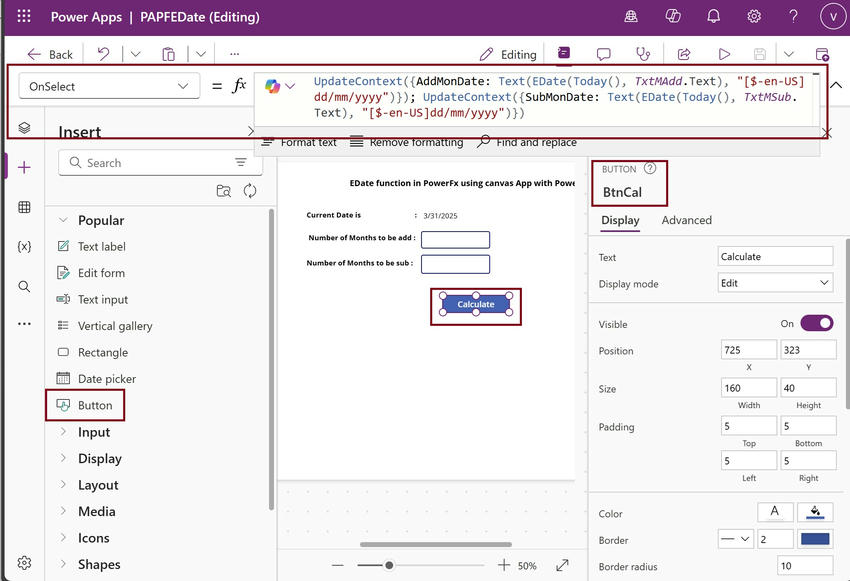
Task: Click the Share icon
Action: [x=684, y=54]
